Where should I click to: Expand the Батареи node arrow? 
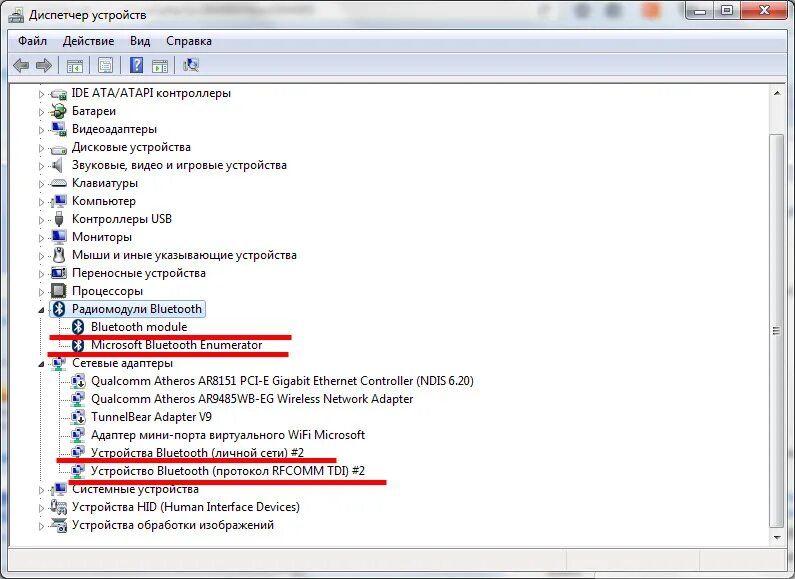(x=42, y=112)
